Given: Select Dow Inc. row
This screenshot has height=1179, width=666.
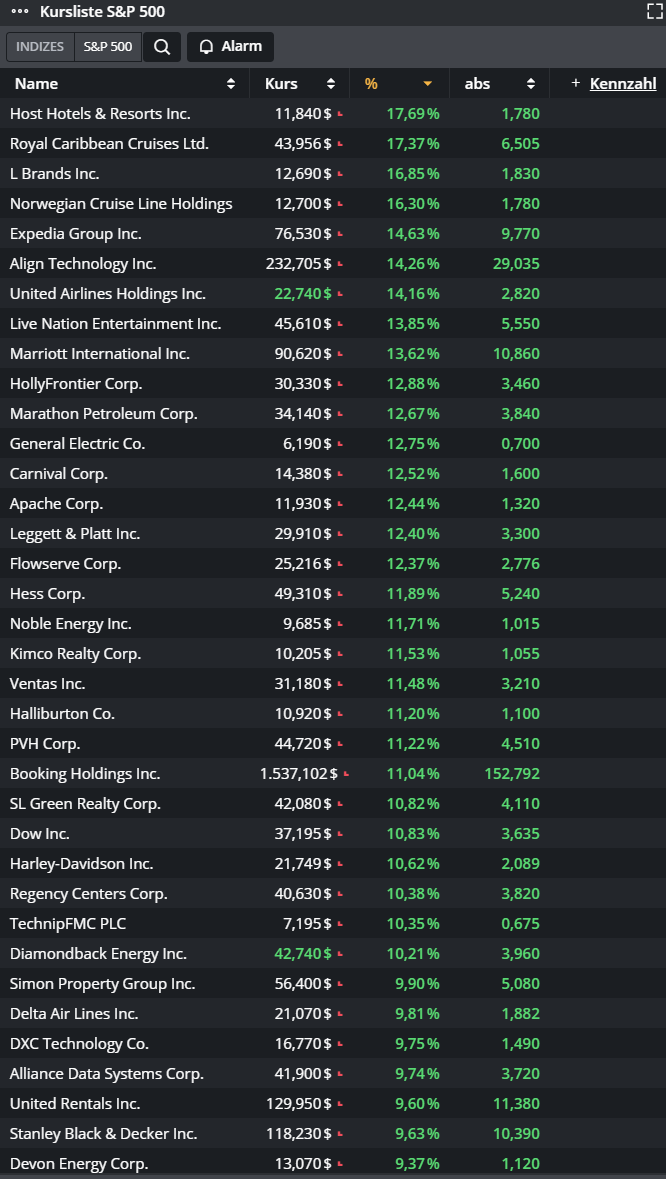Looking at the screenshot, I should pyautogui.click(x=333, y=834).
